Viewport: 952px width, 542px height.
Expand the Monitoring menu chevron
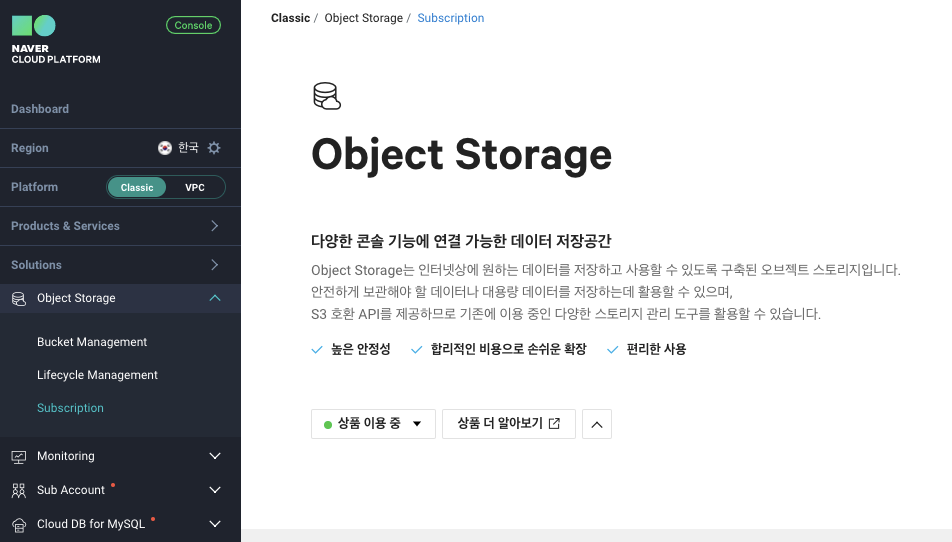[x=215, y=456]
